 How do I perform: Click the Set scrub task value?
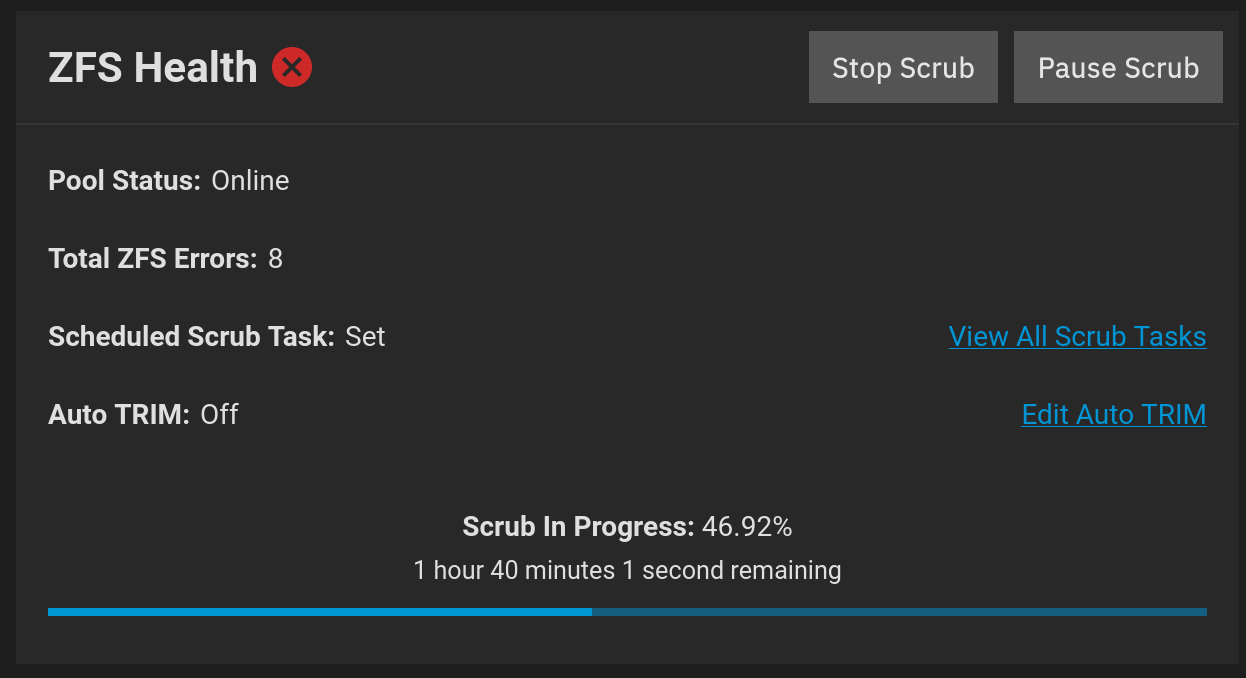tap(365, 336)
